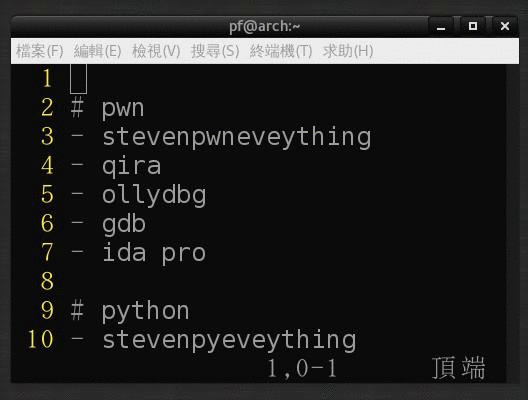Click the cursor block on line 1

pos(78,79)
